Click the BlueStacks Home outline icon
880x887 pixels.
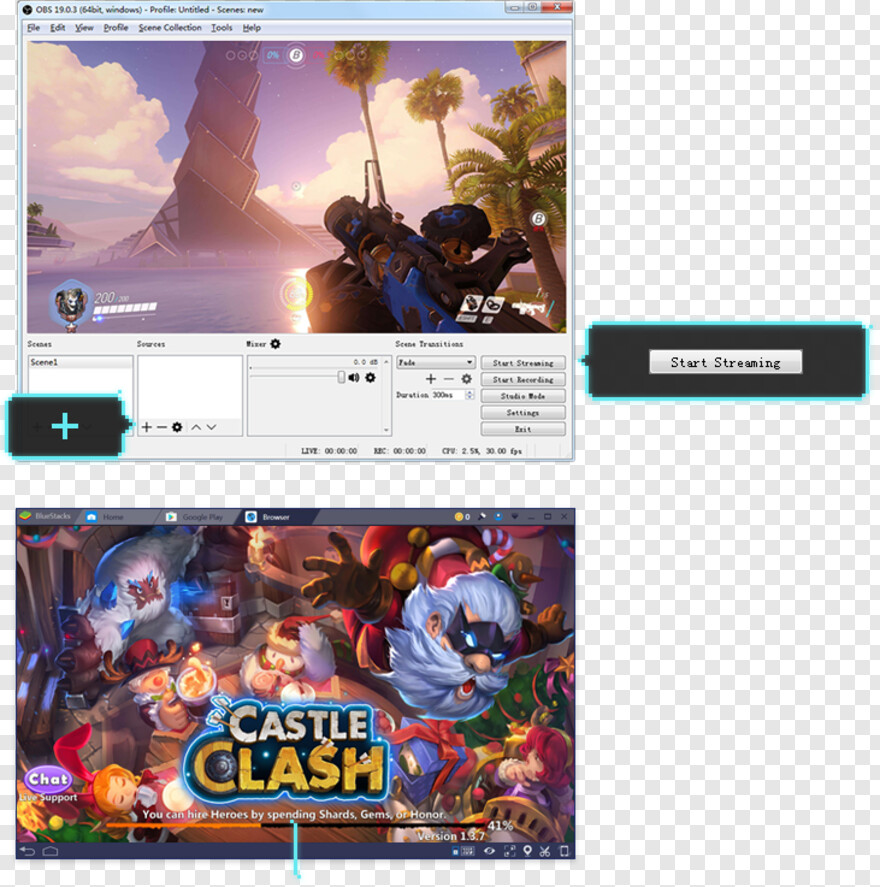[50, 851]
